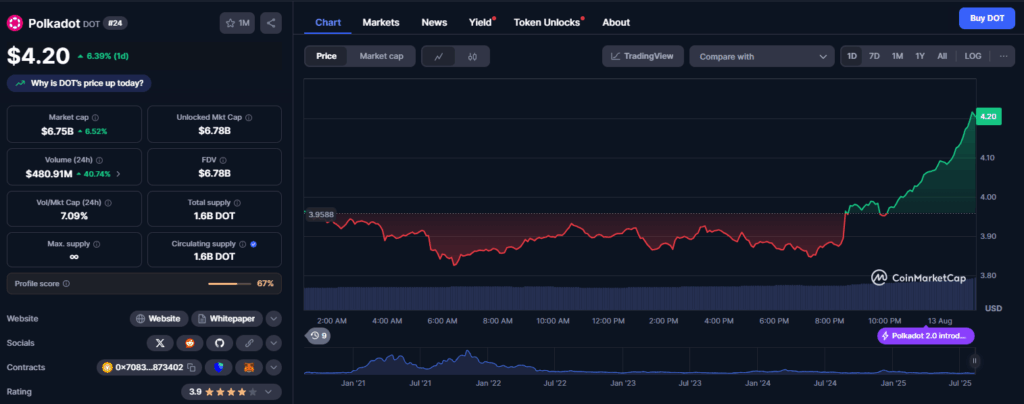Viewport: 1024px width, 404px height.
Task: Add DOT to watchlist with star button
Action: (x=237, y=23)
